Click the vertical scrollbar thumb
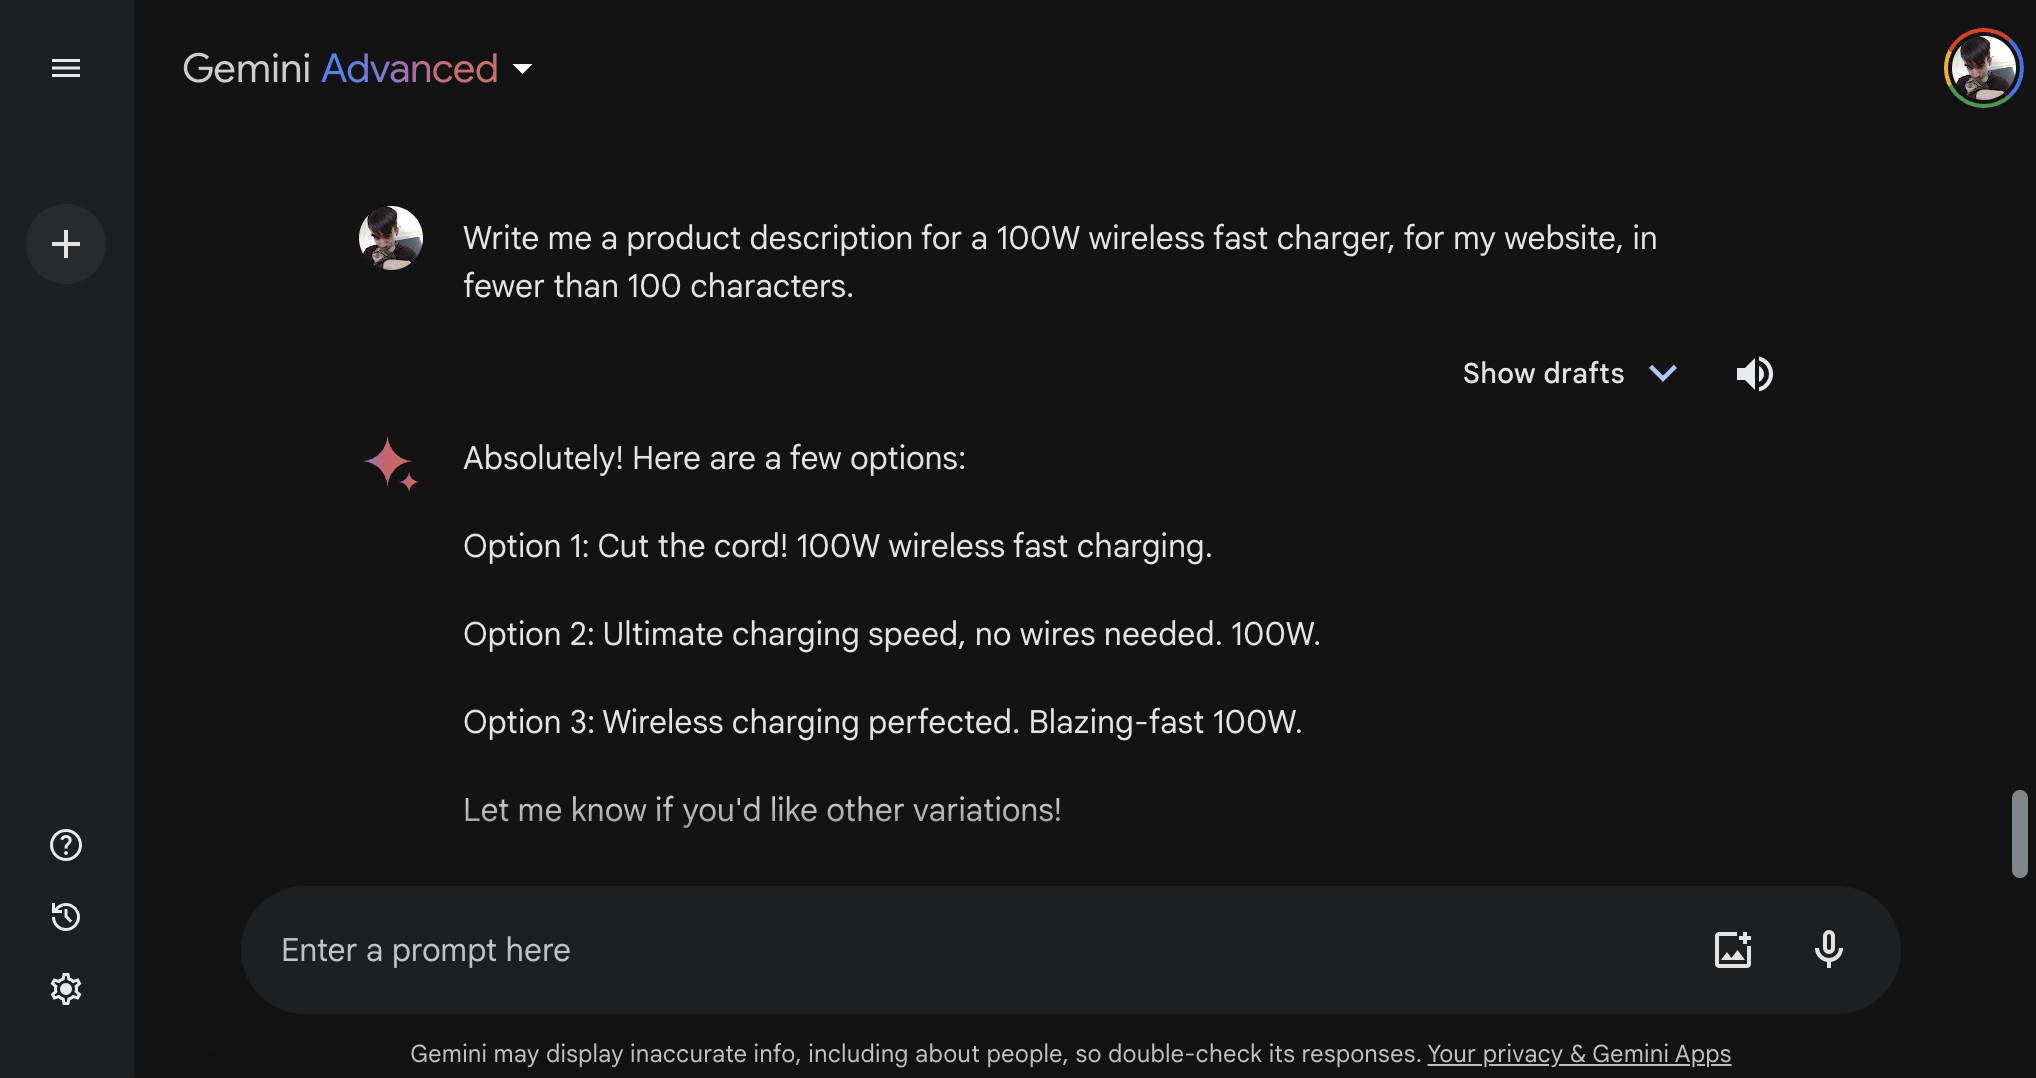The width and height of the screenshot is (2036, 1078). pos(2019,833)
